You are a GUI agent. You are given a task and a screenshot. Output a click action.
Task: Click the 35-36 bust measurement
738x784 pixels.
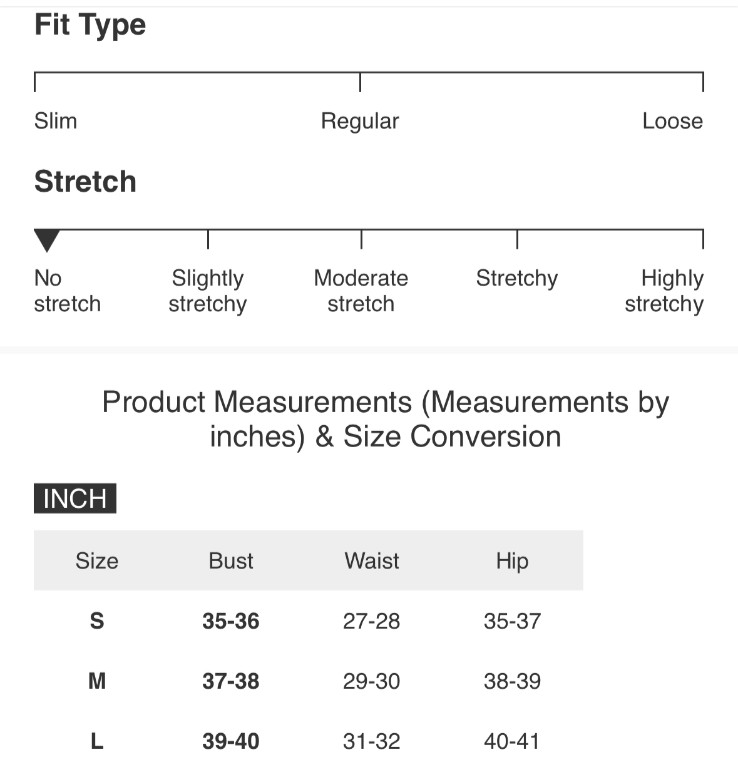pyautogui.click(x=231, y=621)
